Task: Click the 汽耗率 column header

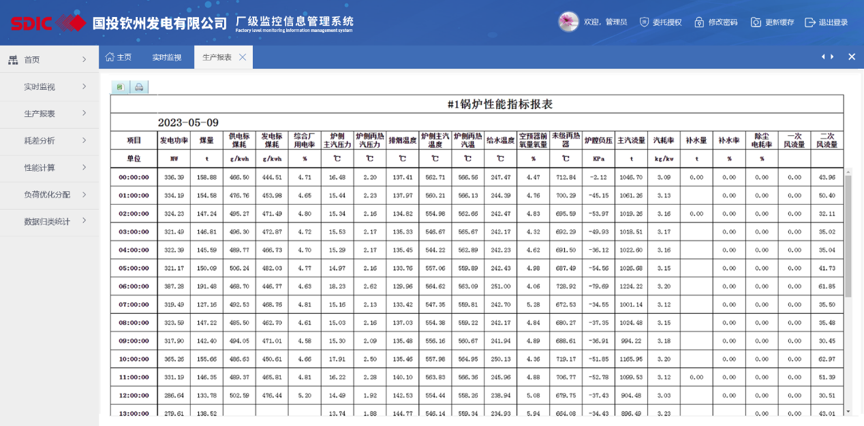Action: (x=663, y=140)
